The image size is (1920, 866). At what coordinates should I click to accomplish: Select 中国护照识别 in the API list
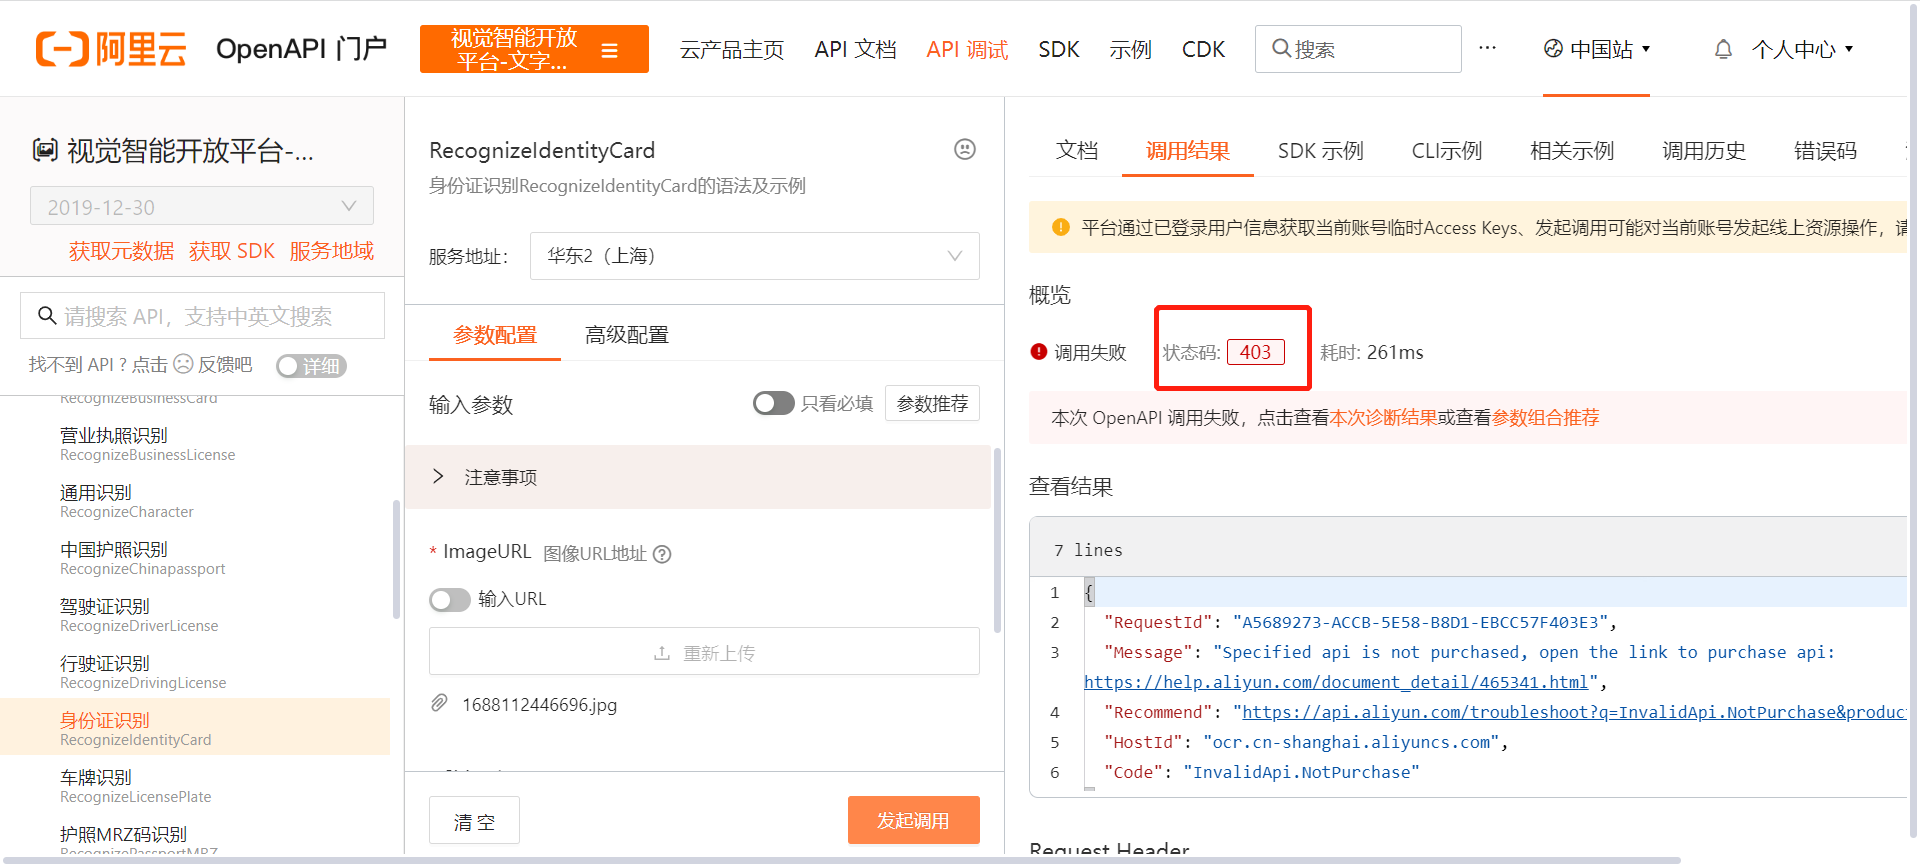pos(143,558)
